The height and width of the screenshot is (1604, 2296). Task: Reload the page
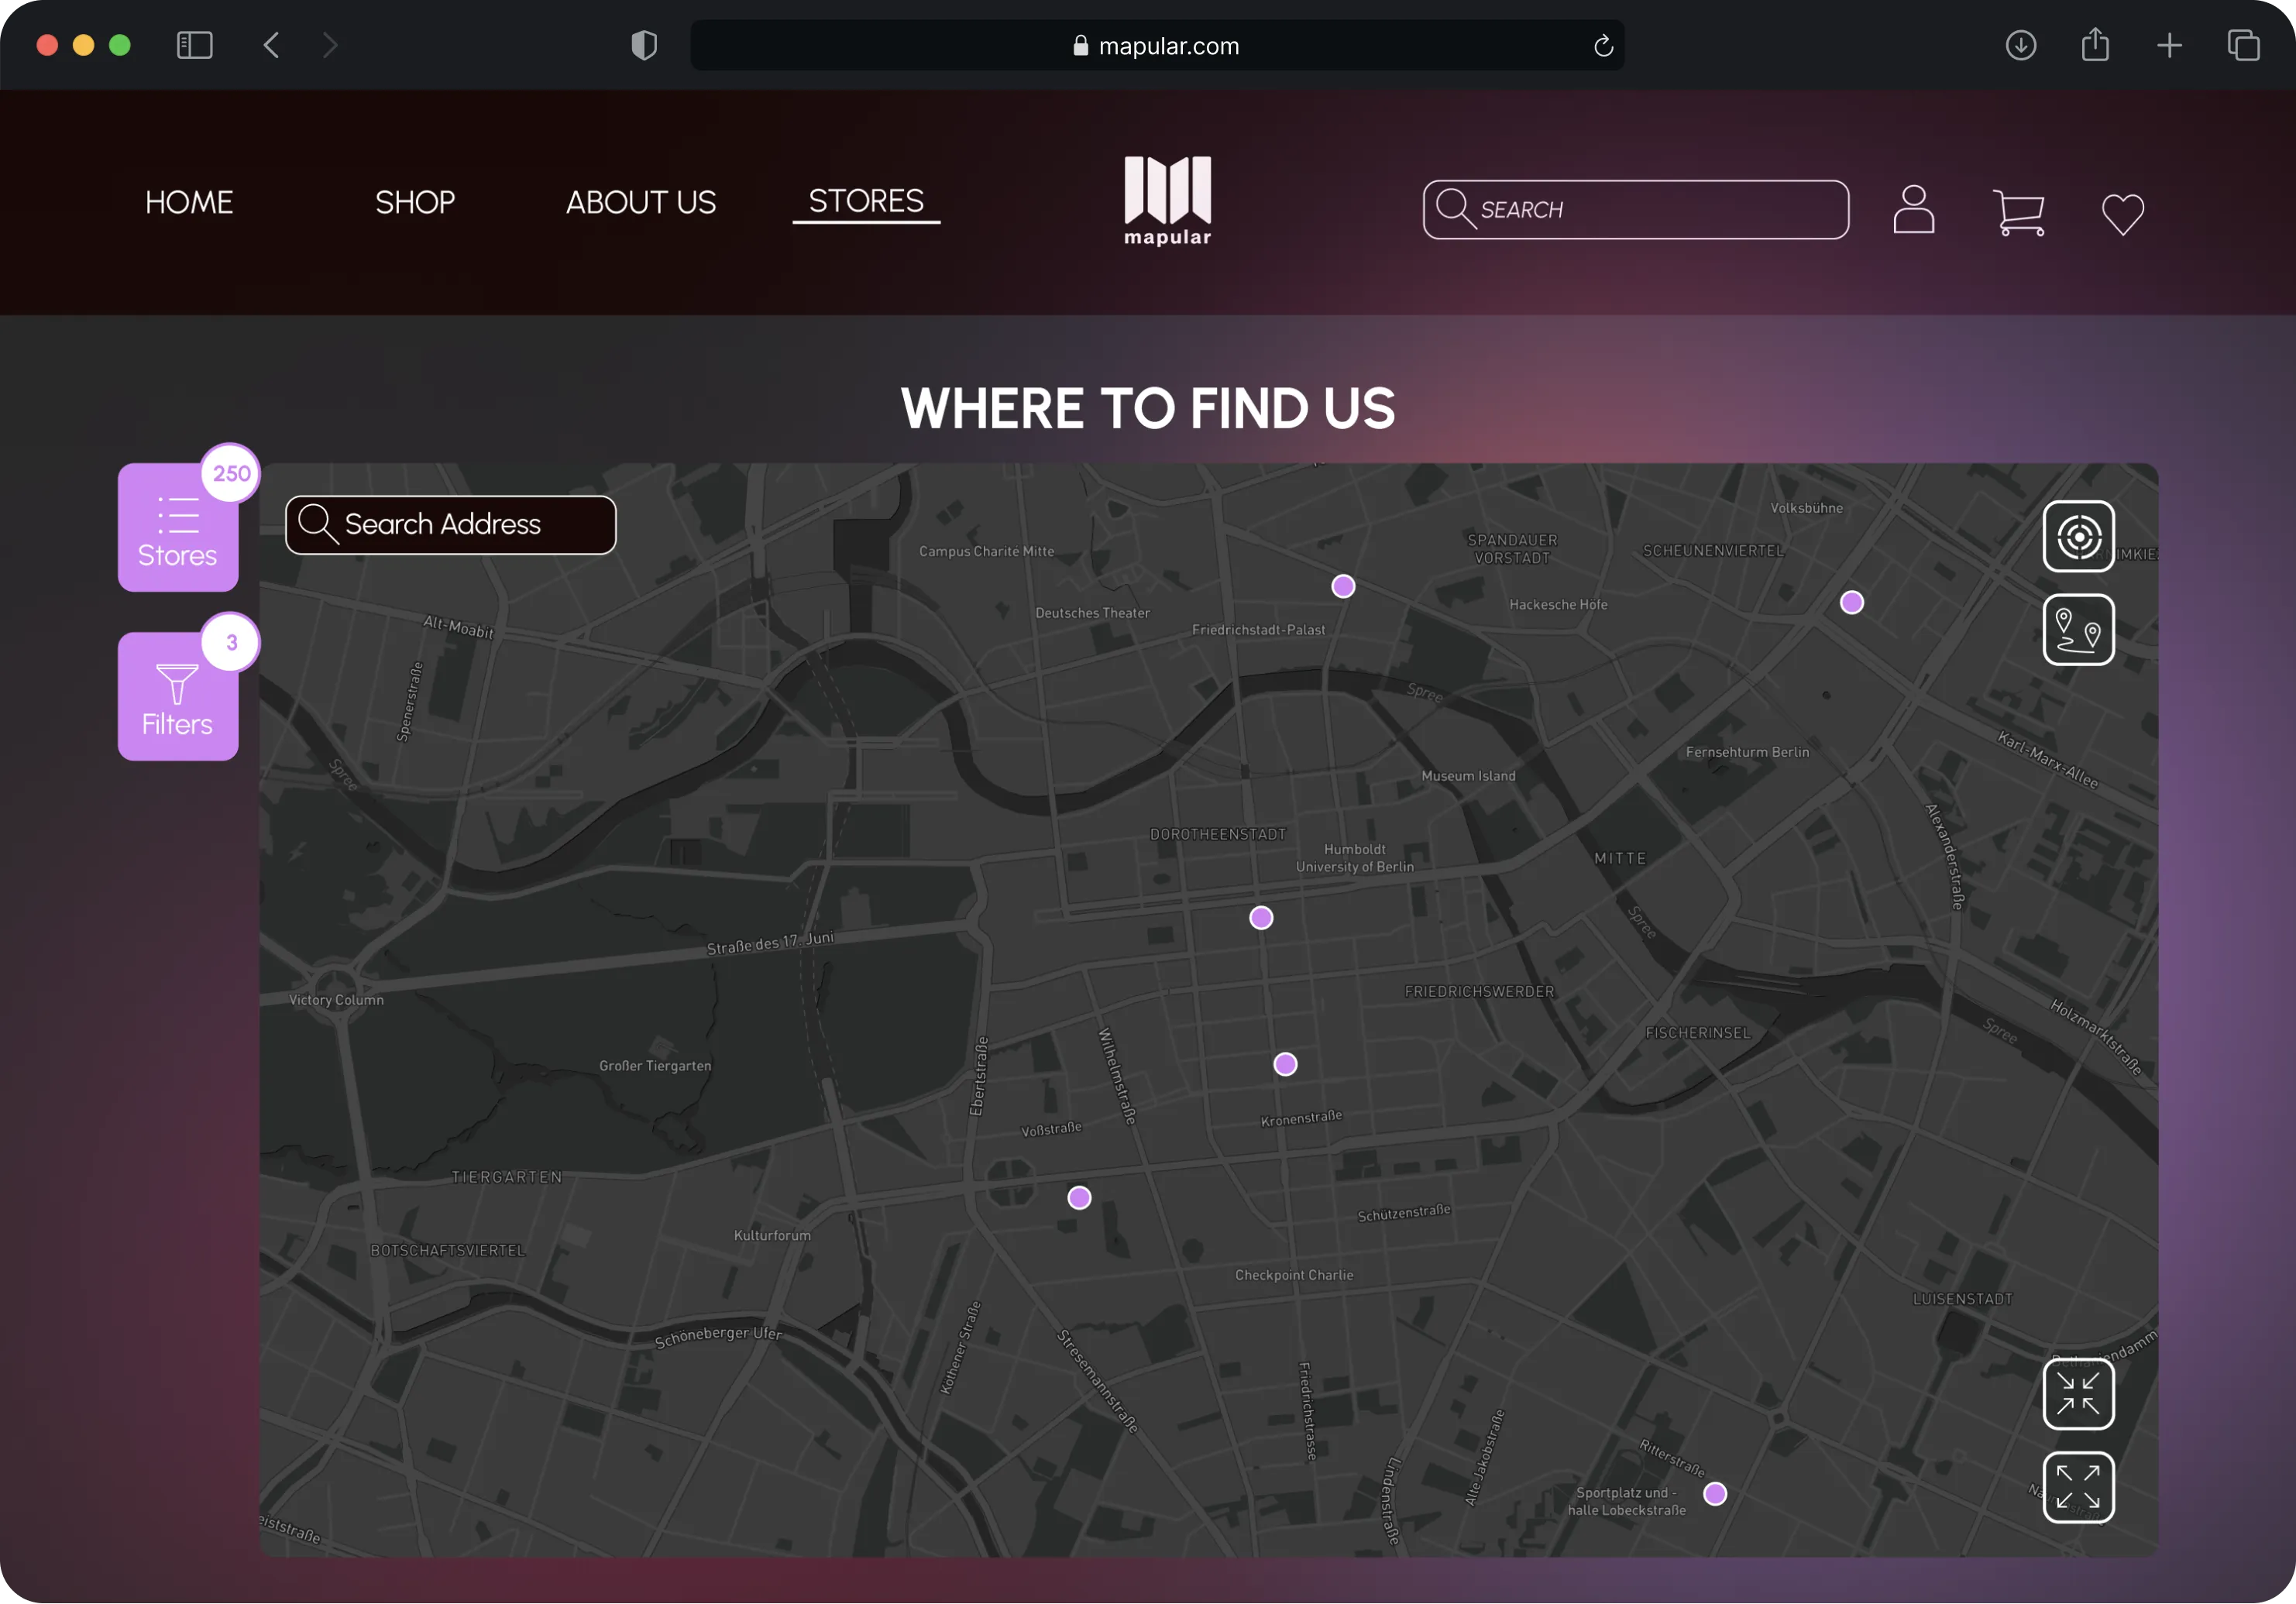(1604, 45)
